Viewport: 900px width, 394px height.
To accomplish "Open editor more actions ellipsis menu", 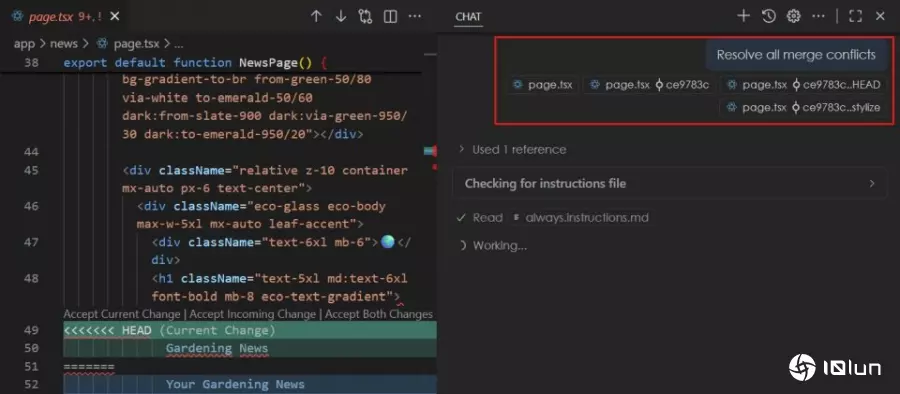I will pyautogui.click(x=414, y=16).
